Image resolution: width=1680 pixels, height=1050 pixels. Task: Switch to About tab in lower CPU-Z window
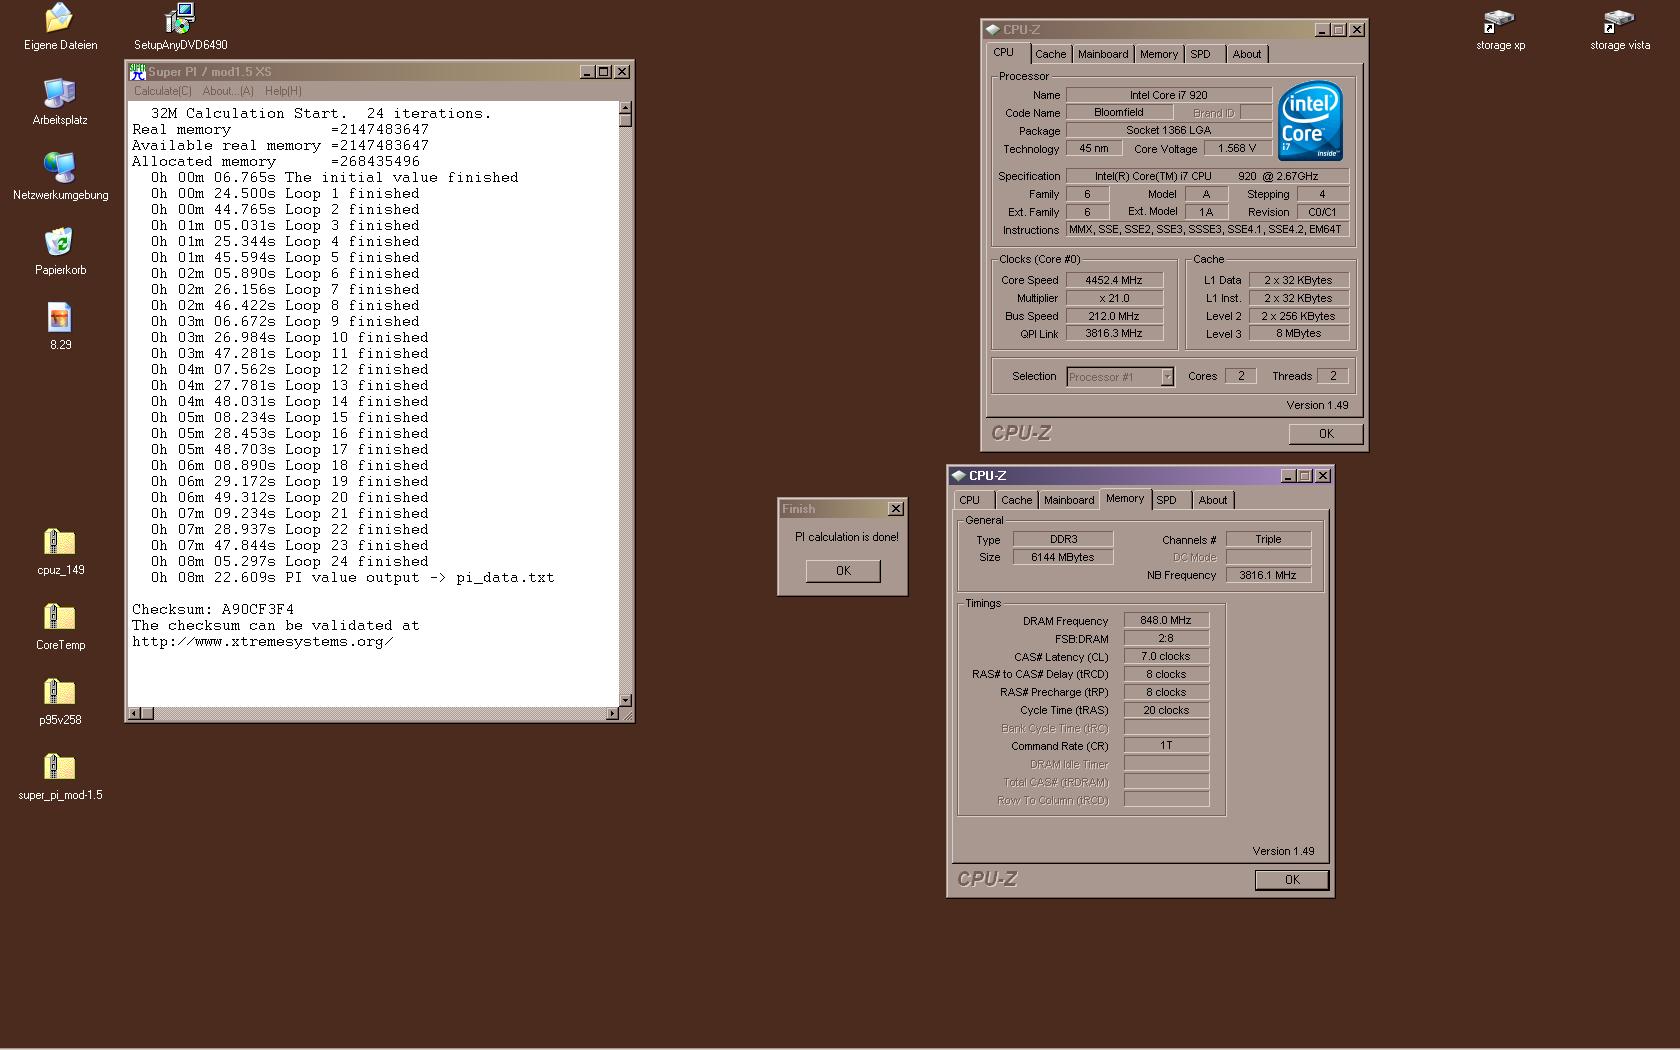click(x=1213, y=500)
